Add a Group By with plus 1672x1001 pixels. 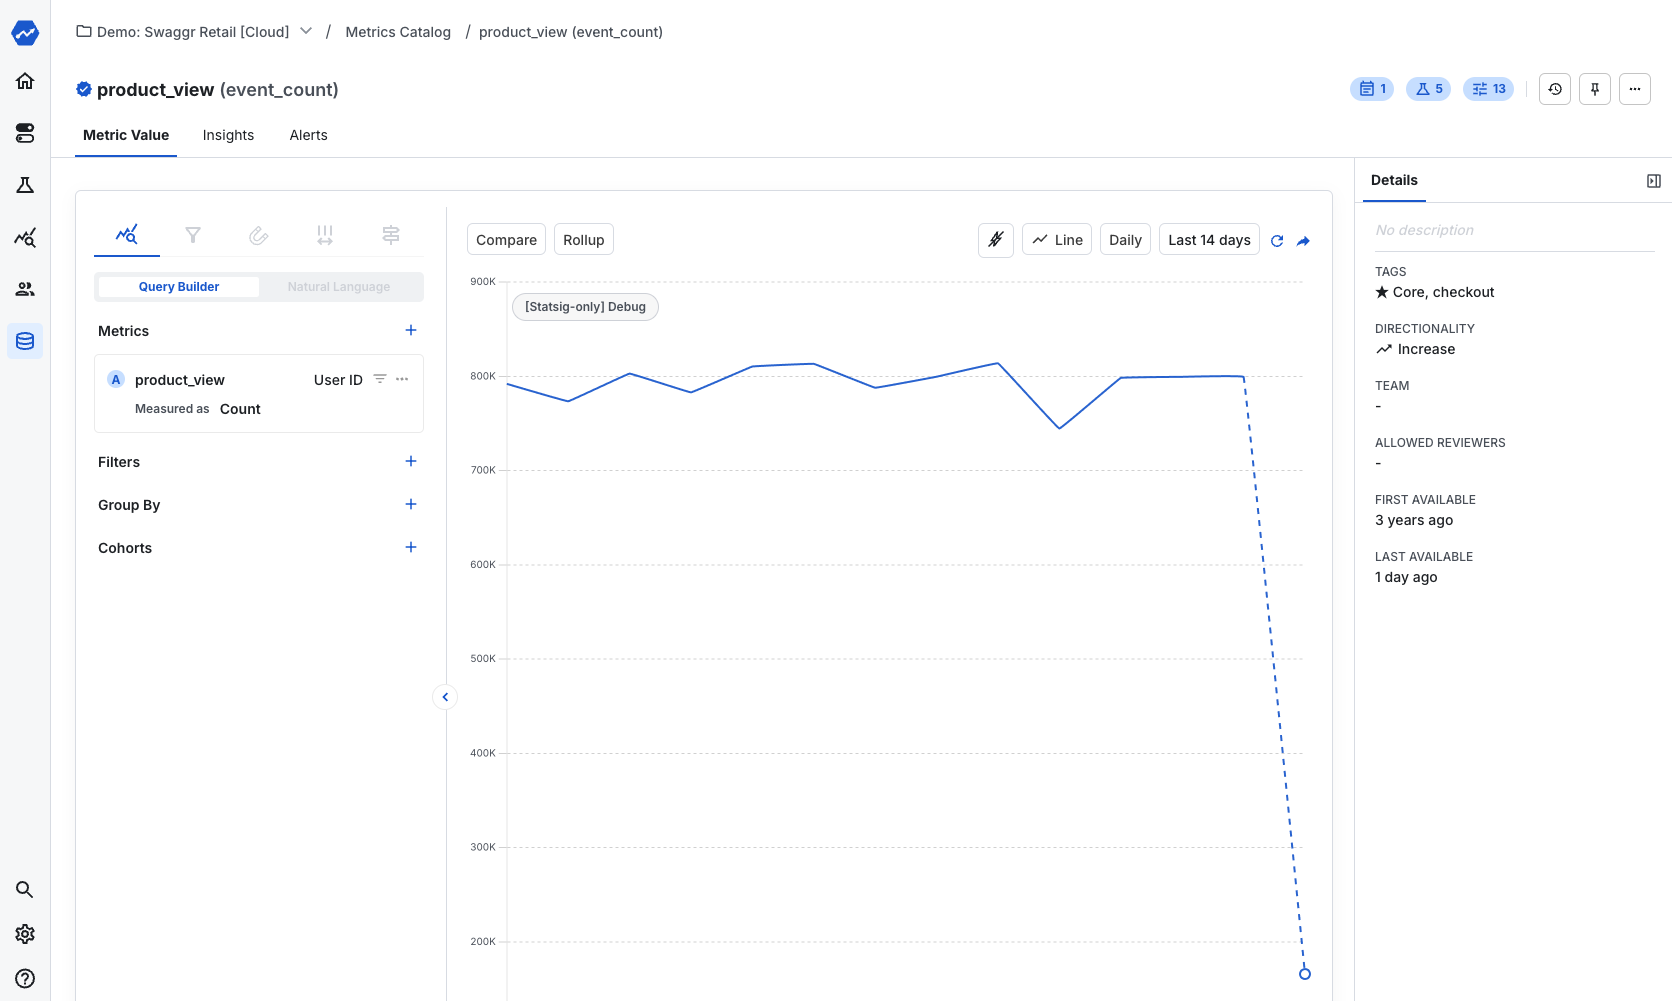click(x=411, y=504)
